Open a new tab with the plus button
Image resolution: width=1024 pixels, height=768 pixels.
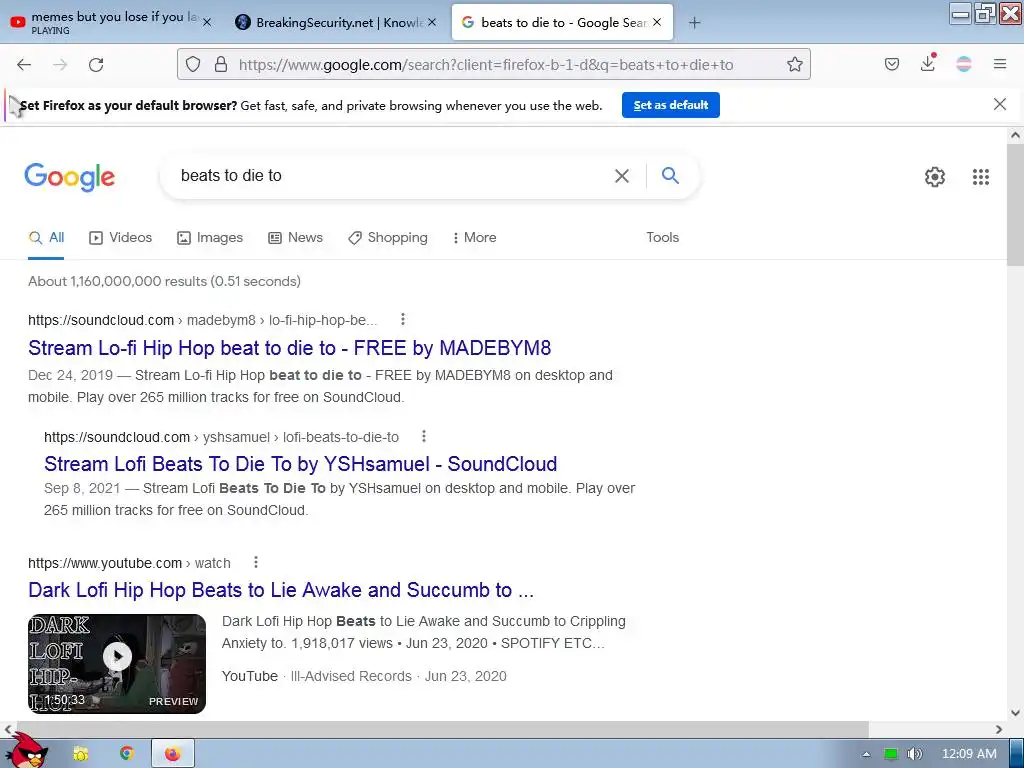694,23
